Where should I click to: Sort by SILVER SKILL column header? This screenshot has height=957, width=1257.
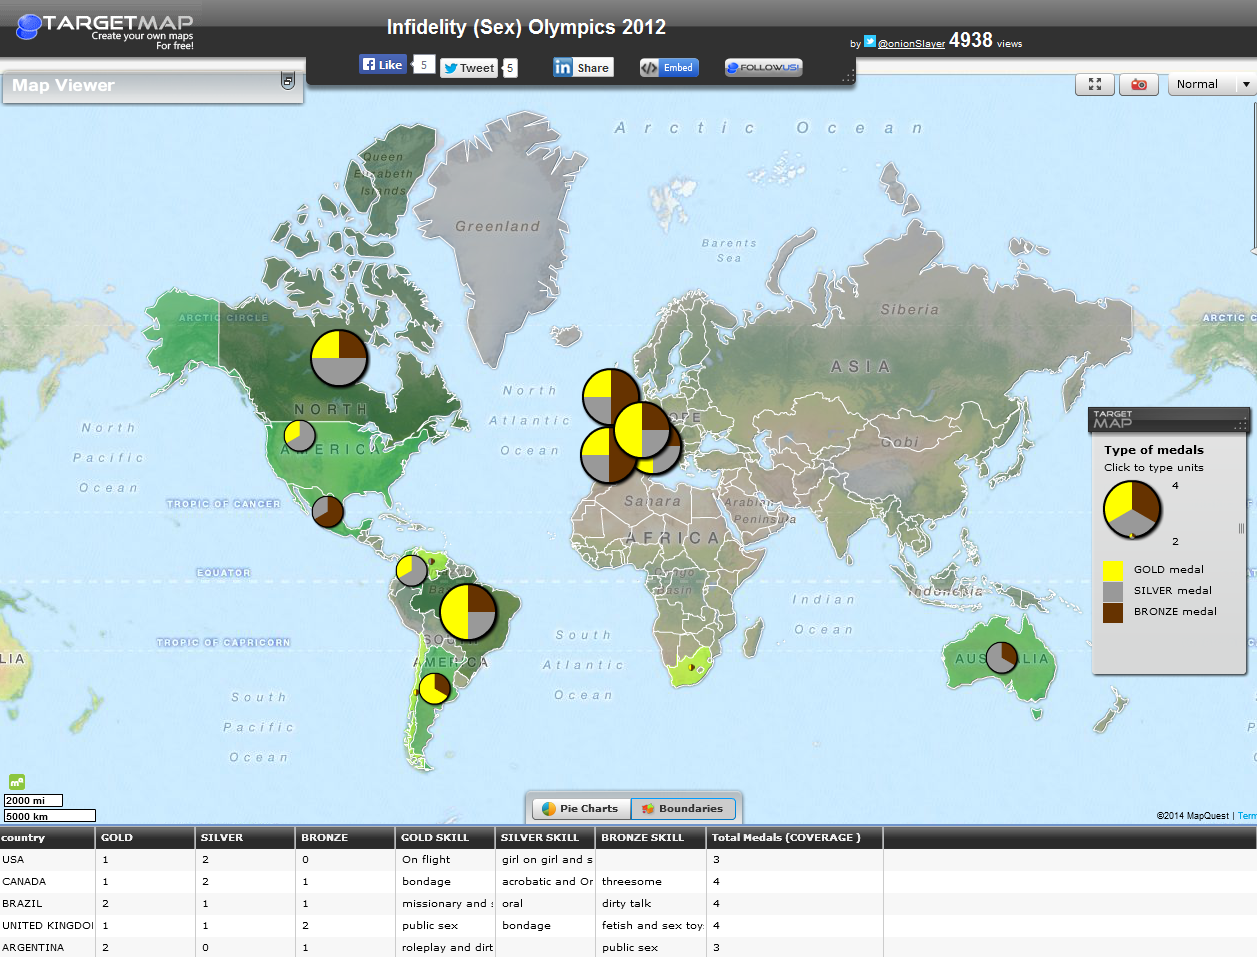545,838
